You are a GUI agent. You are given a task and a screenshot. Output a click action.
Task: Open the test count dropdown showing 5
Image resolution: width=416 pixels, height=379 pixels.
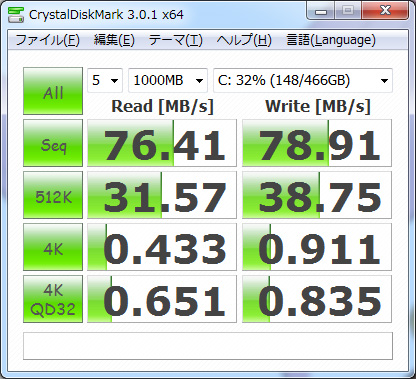click(x=105, y=80)
